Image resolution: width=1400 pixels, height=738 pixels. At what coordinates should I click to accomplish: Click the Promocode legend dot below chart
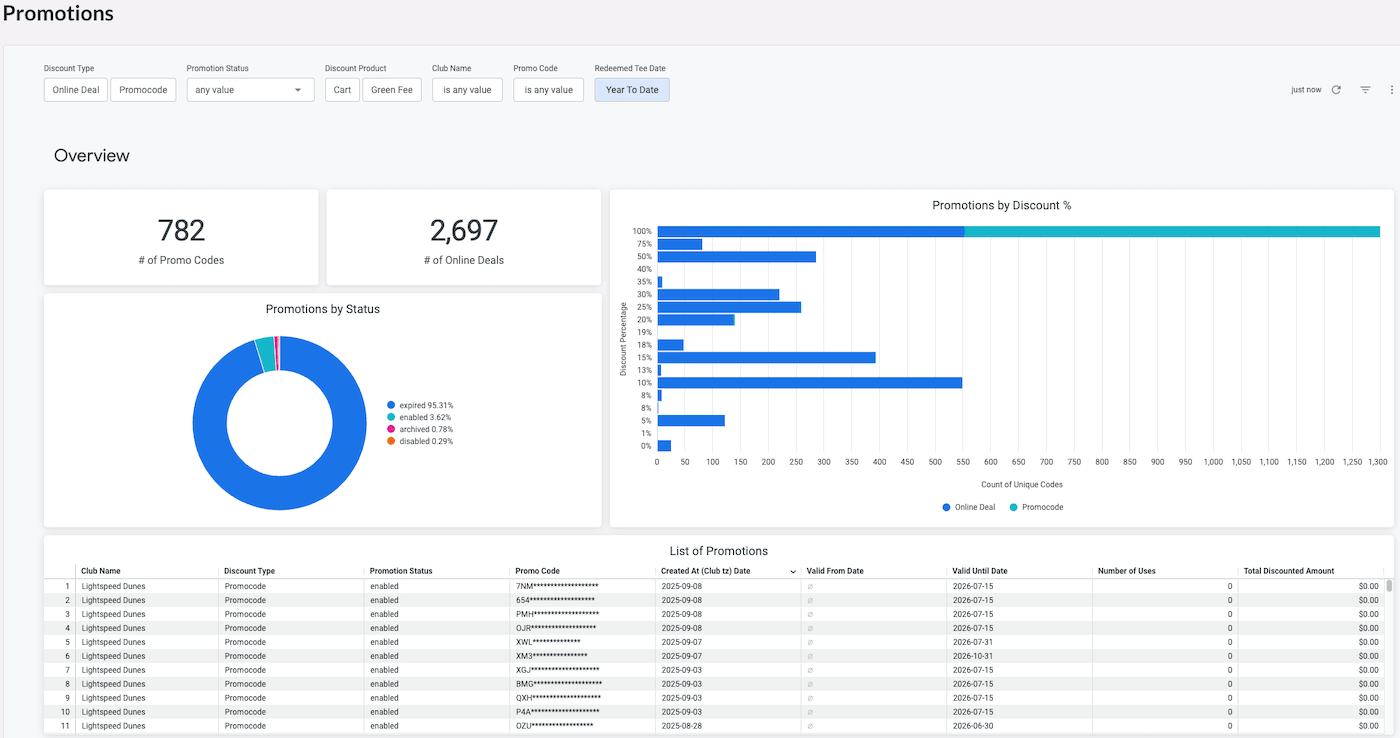click(1013, 508)
